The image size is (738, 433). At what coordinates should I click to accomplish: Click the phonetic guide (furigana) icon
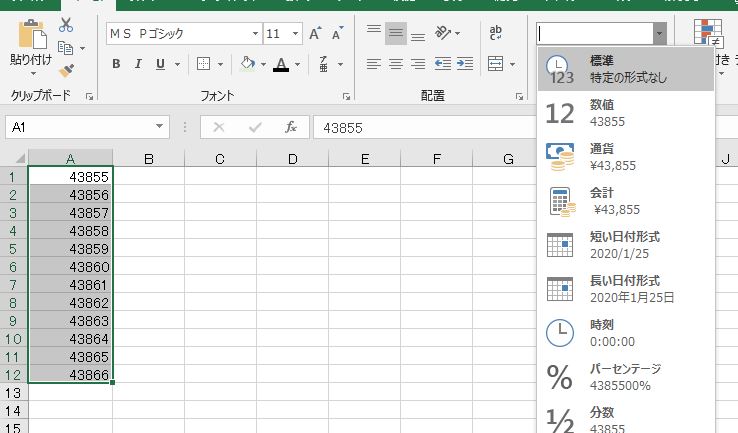tap(324, 64)
